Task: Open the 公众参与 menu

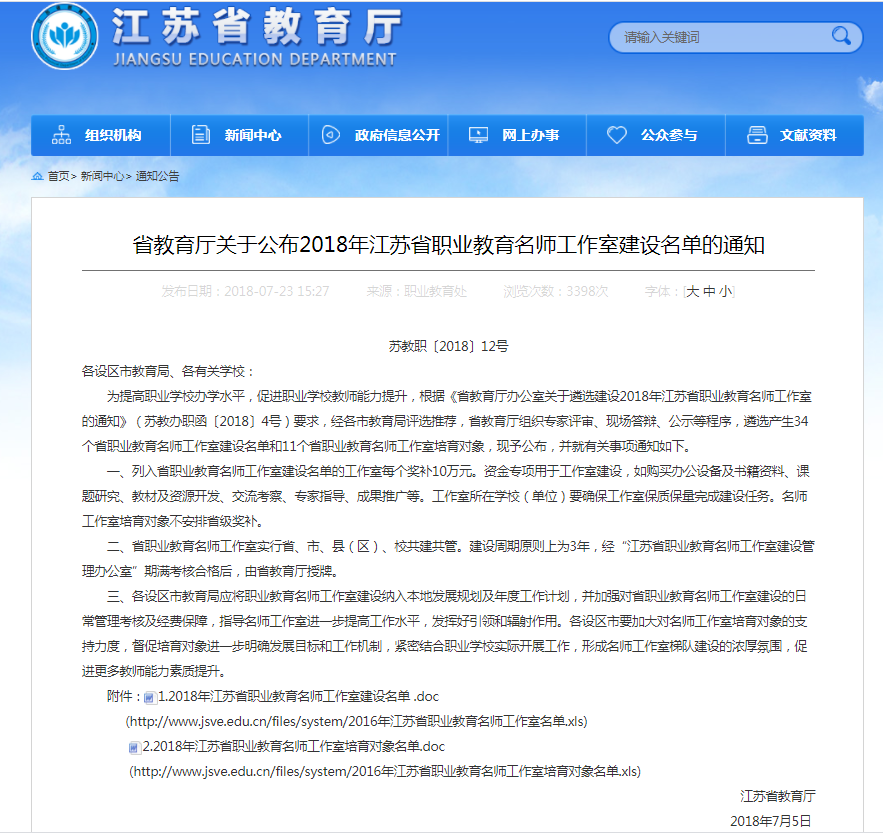Action: coord(656,135)
